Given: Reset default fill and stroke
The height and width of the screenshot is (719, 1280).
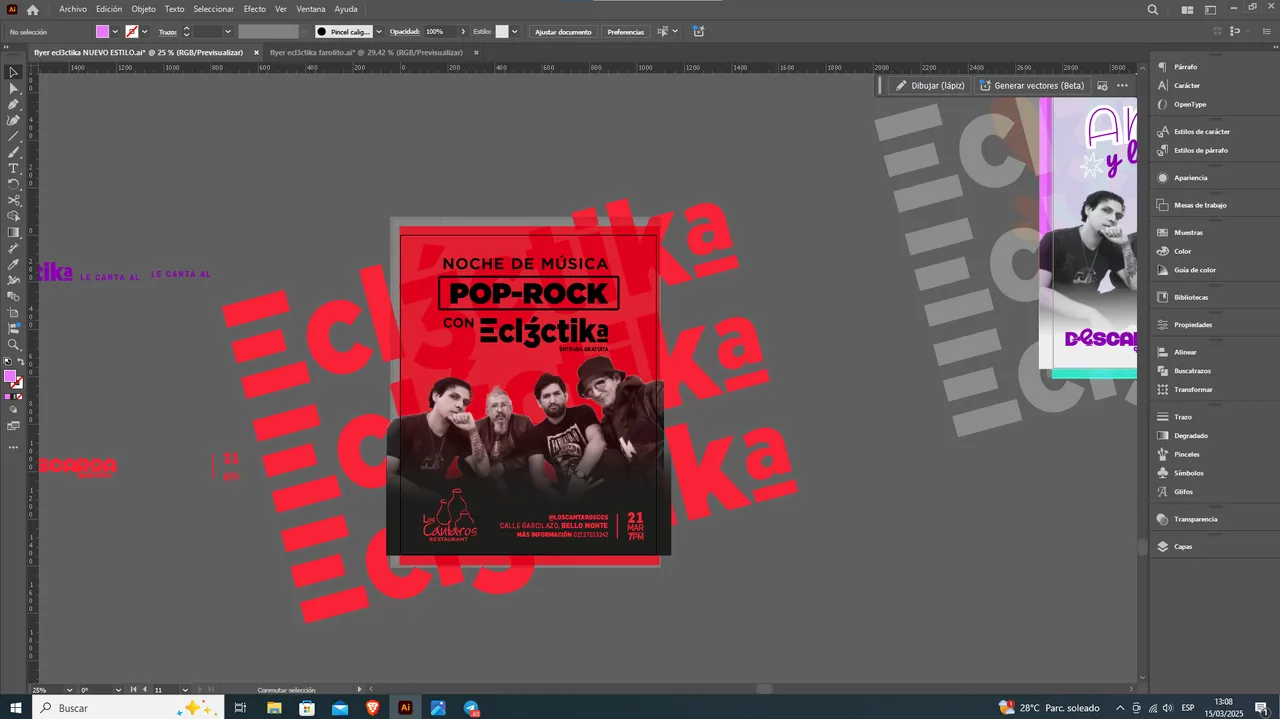Looking at the screenshot, I should pos(7,362).
